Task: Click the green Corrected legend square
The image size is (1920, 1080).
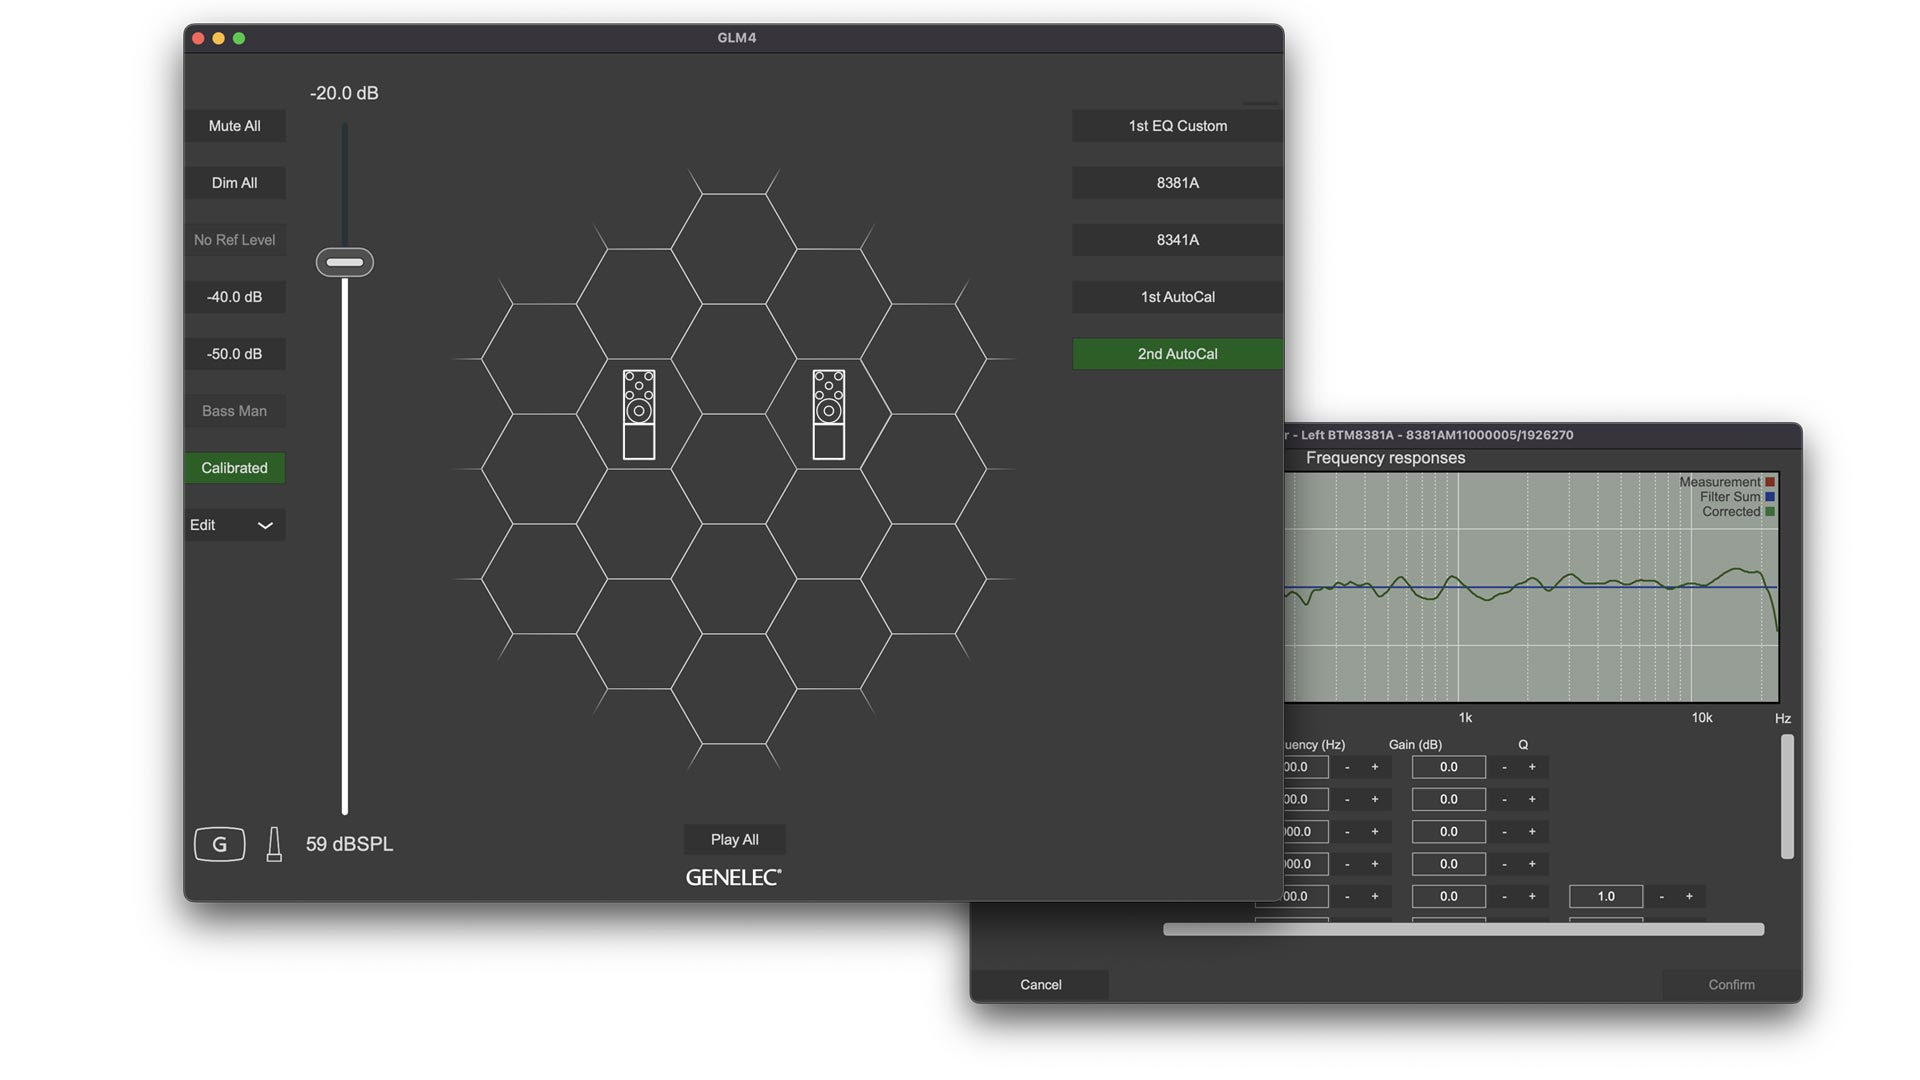Action: click(1770, 512)
